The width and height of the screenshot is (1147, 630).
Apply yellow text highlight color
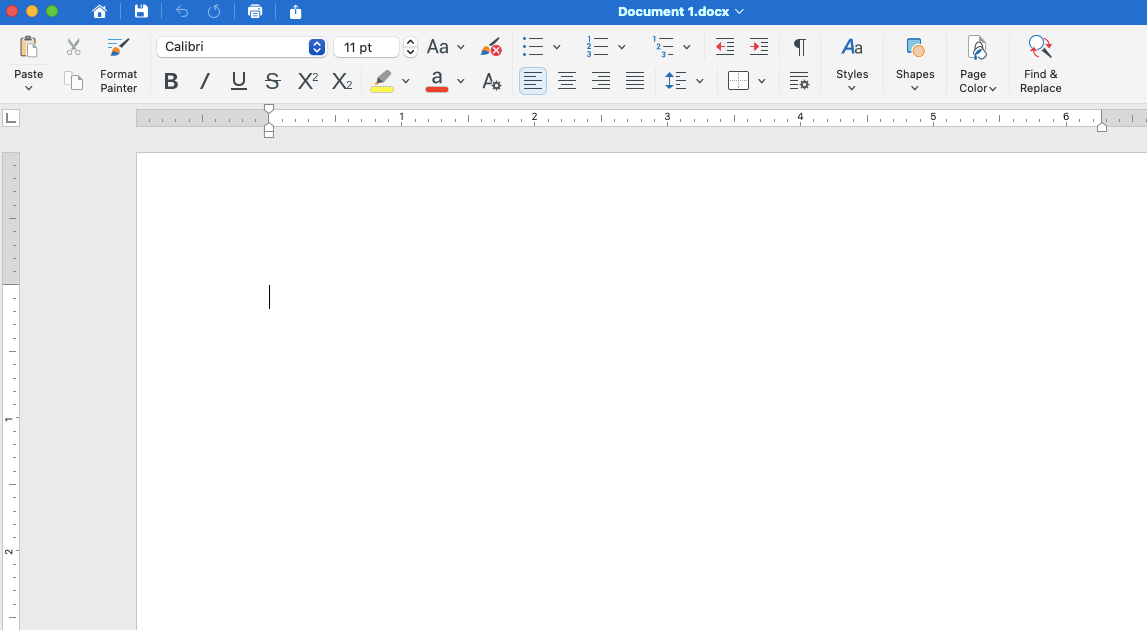(x=382, y=81)
